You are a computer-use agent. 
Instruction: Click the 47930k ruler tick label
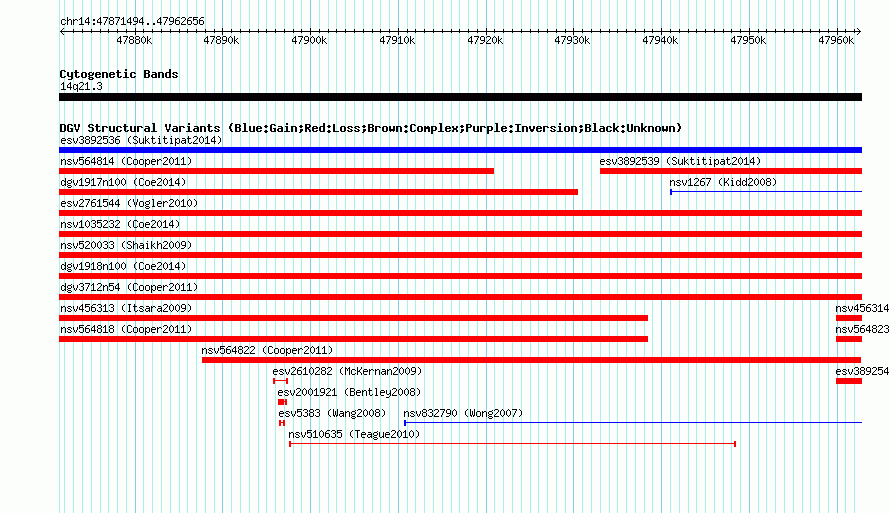572,40
